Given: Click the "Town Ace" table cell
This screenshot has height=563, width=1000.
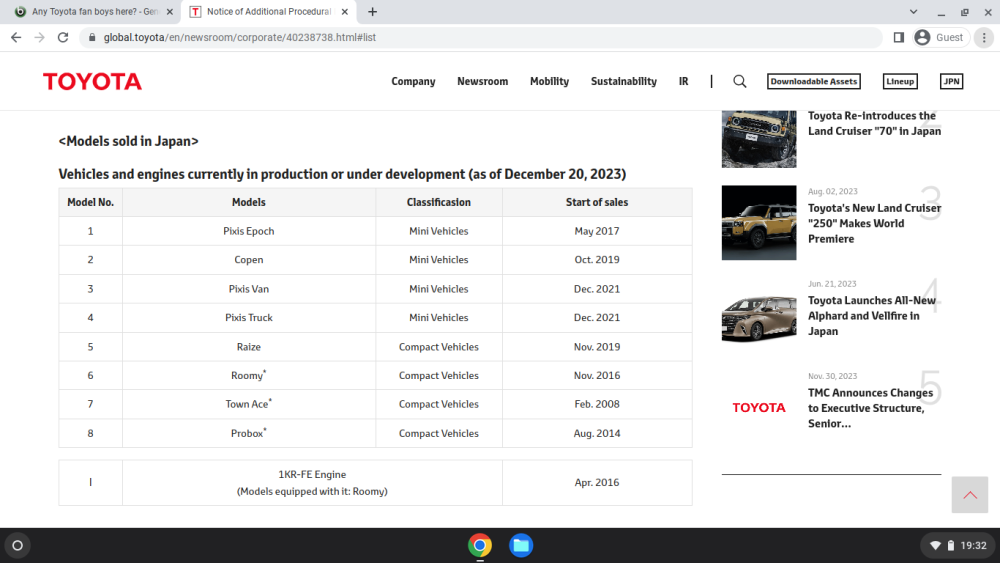Looking at the screenshot, I should (x=249, y=404).
